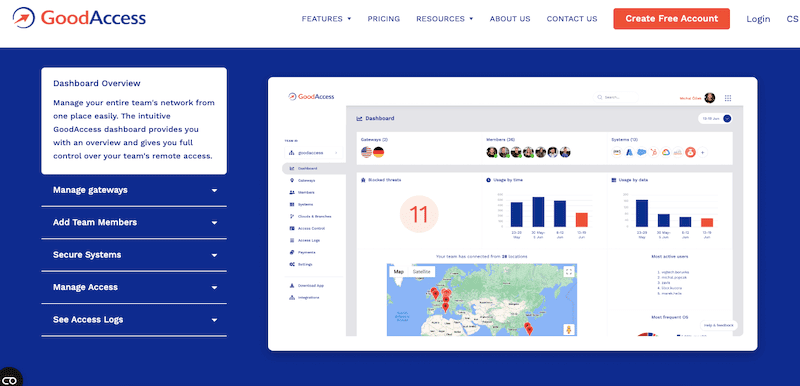Click the dashboard search field
The image size is (800, 386).
click(x=617, y=97)
